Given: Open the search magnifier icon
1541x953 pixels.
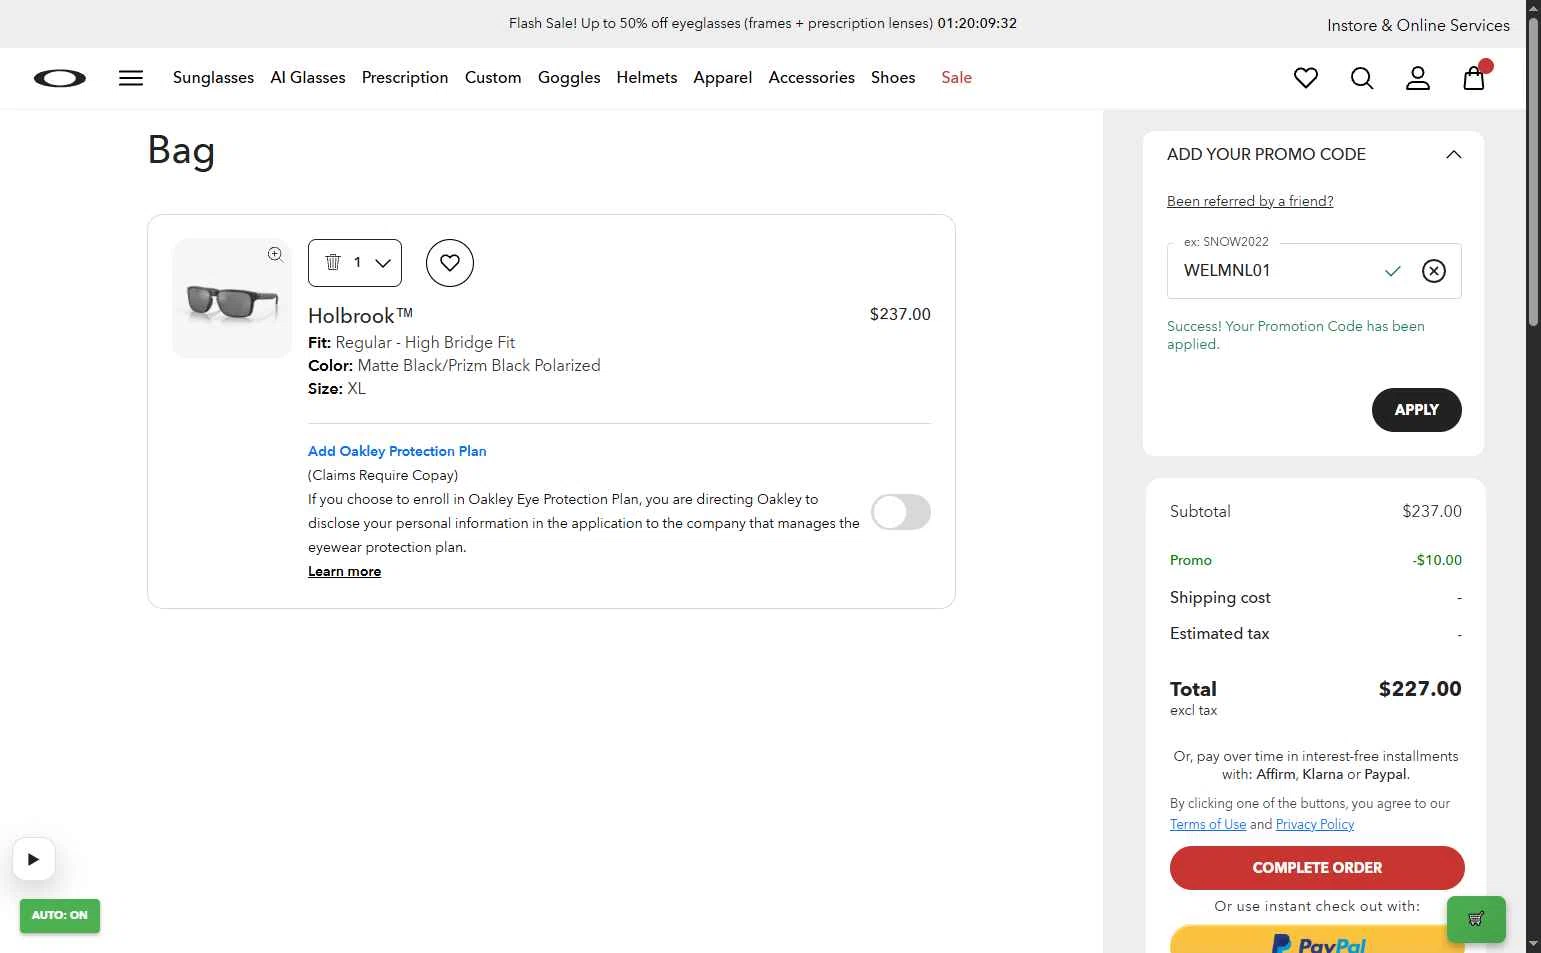Looking at the screenshot, I should point(1362,78).
